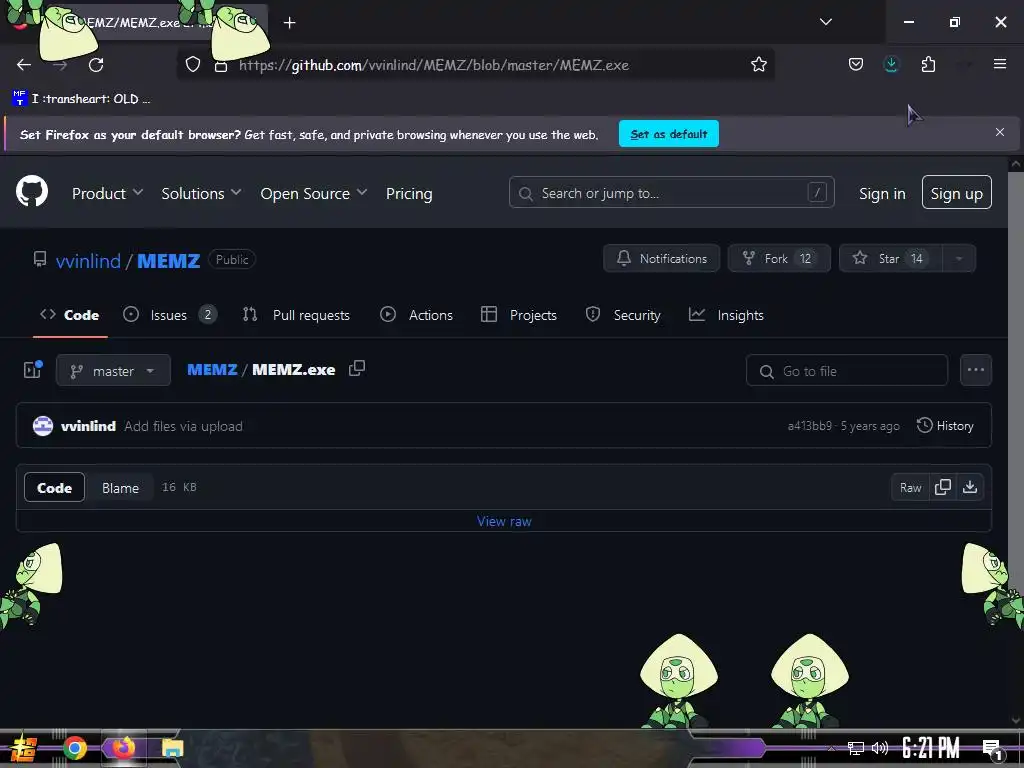
Task: Expand the file tree side panel
Action: pos(33,370)
